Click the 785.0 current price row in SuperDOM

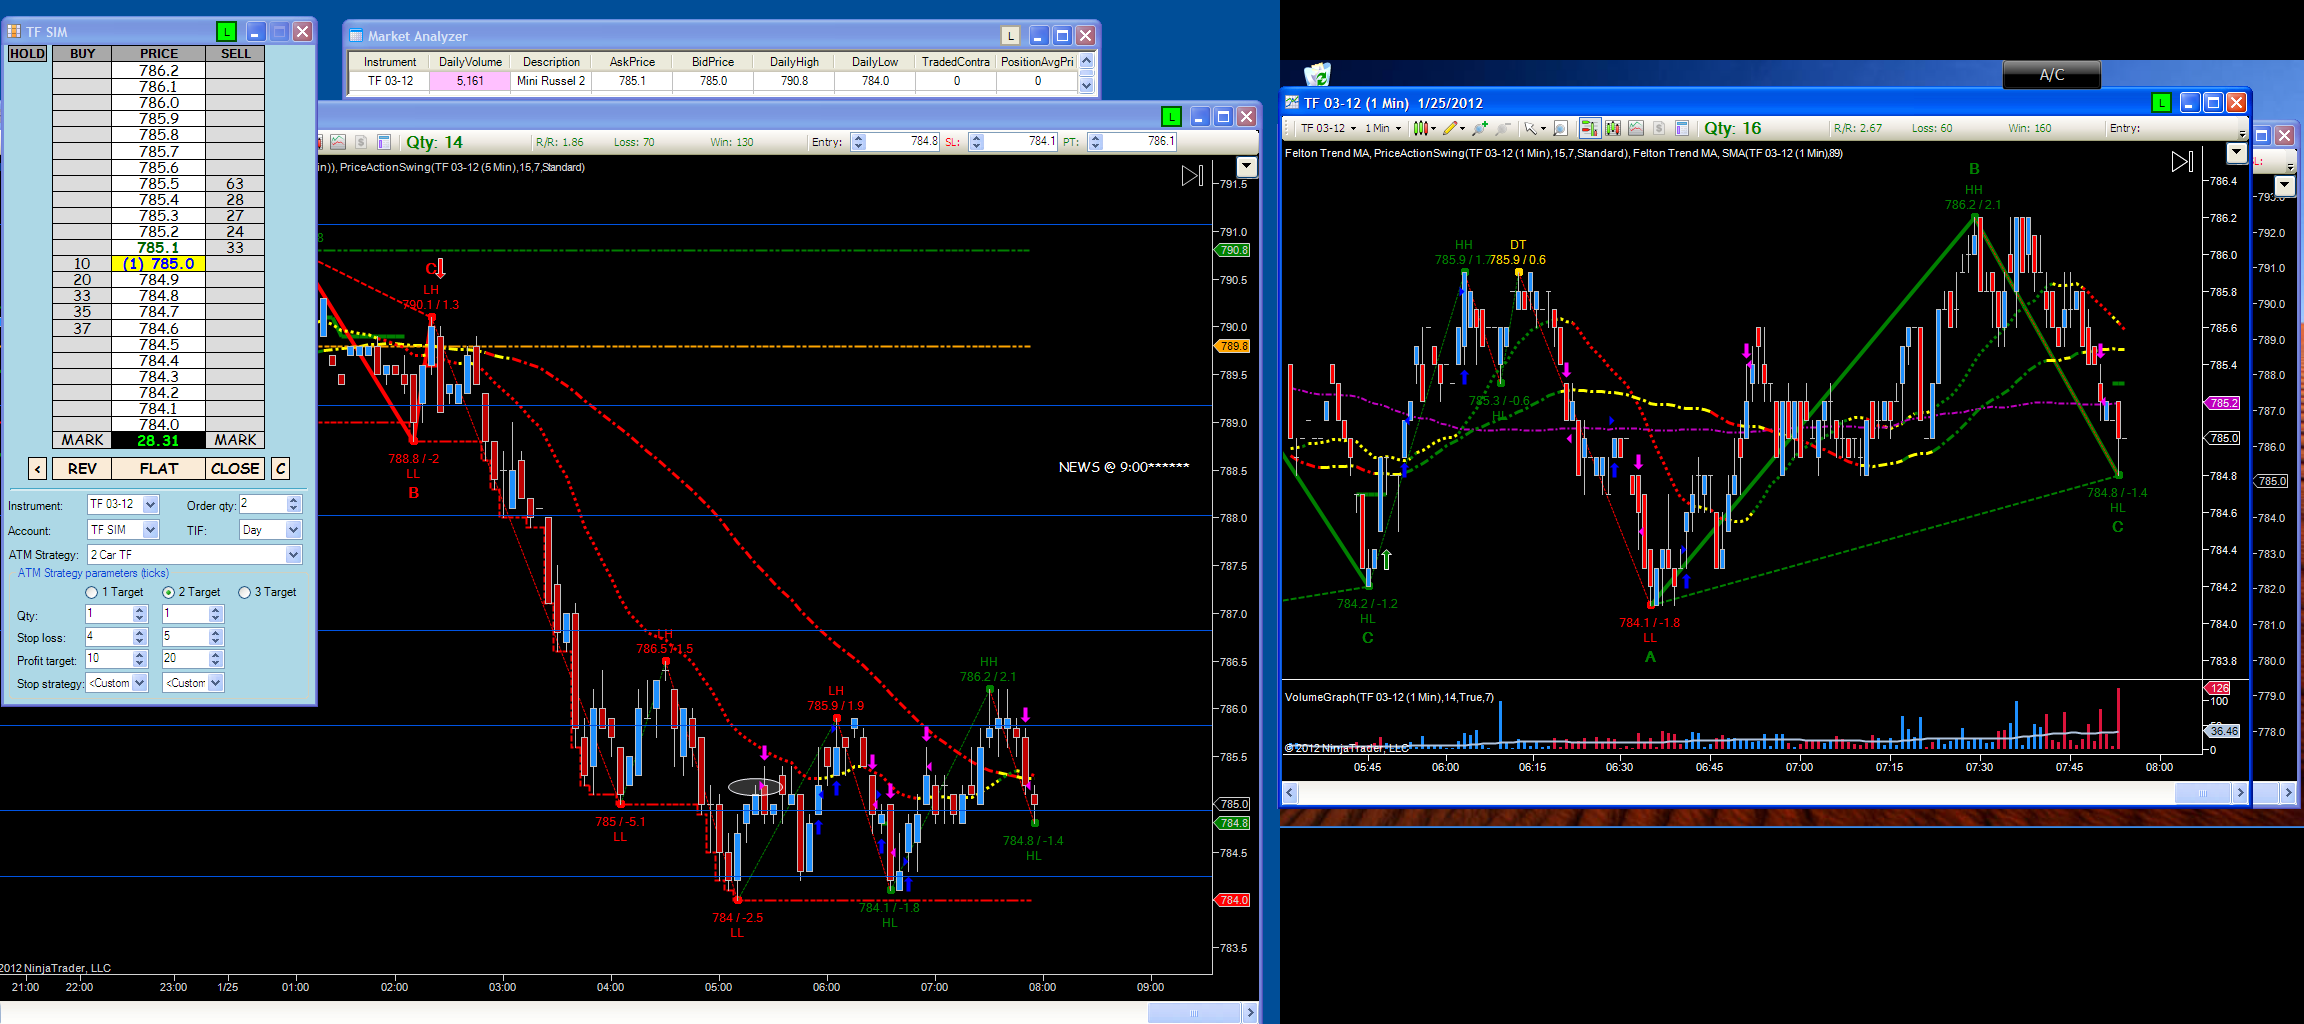point(159,264)
